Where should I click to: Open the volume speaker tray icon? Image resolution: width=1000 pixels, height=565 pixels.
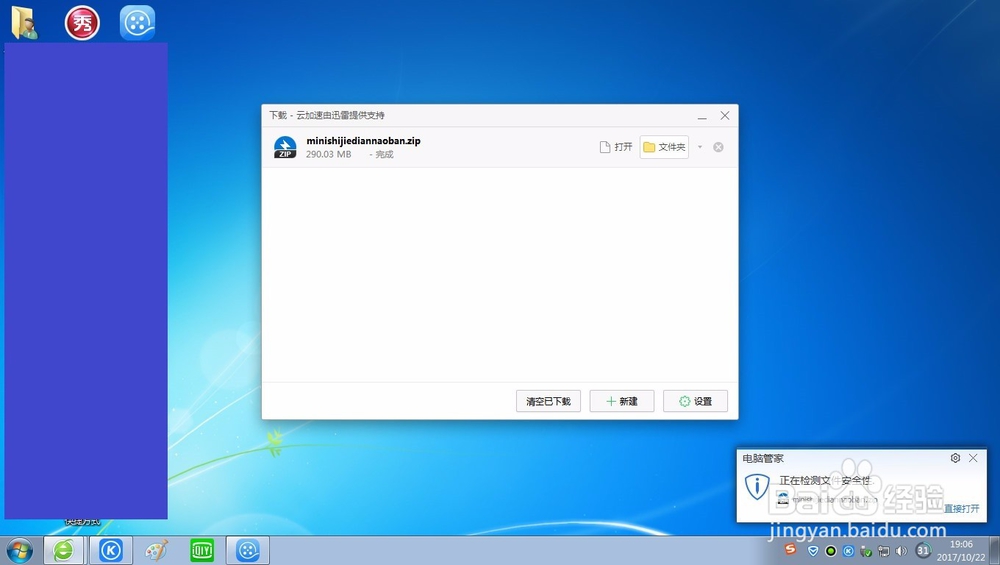901,551
